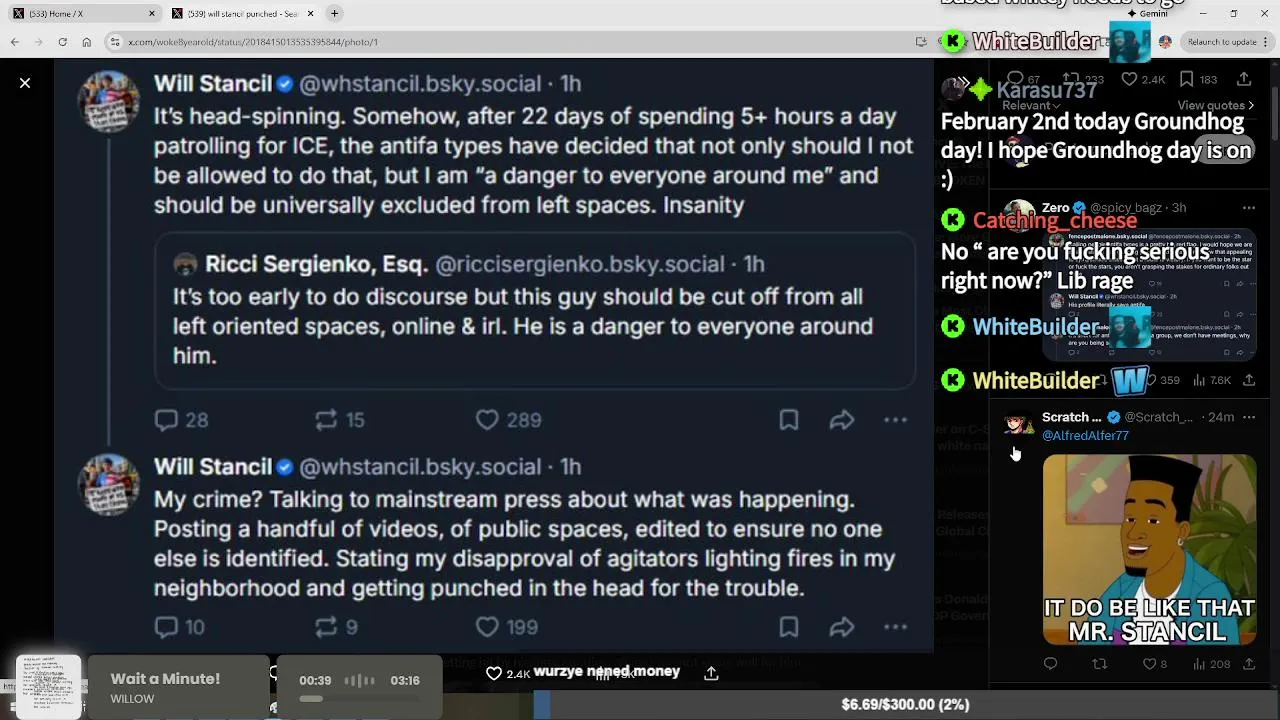Viewport: 1280px width, 720px height.
Task: Switch to the Home / X tab
Action: click(x=84, y=14)
